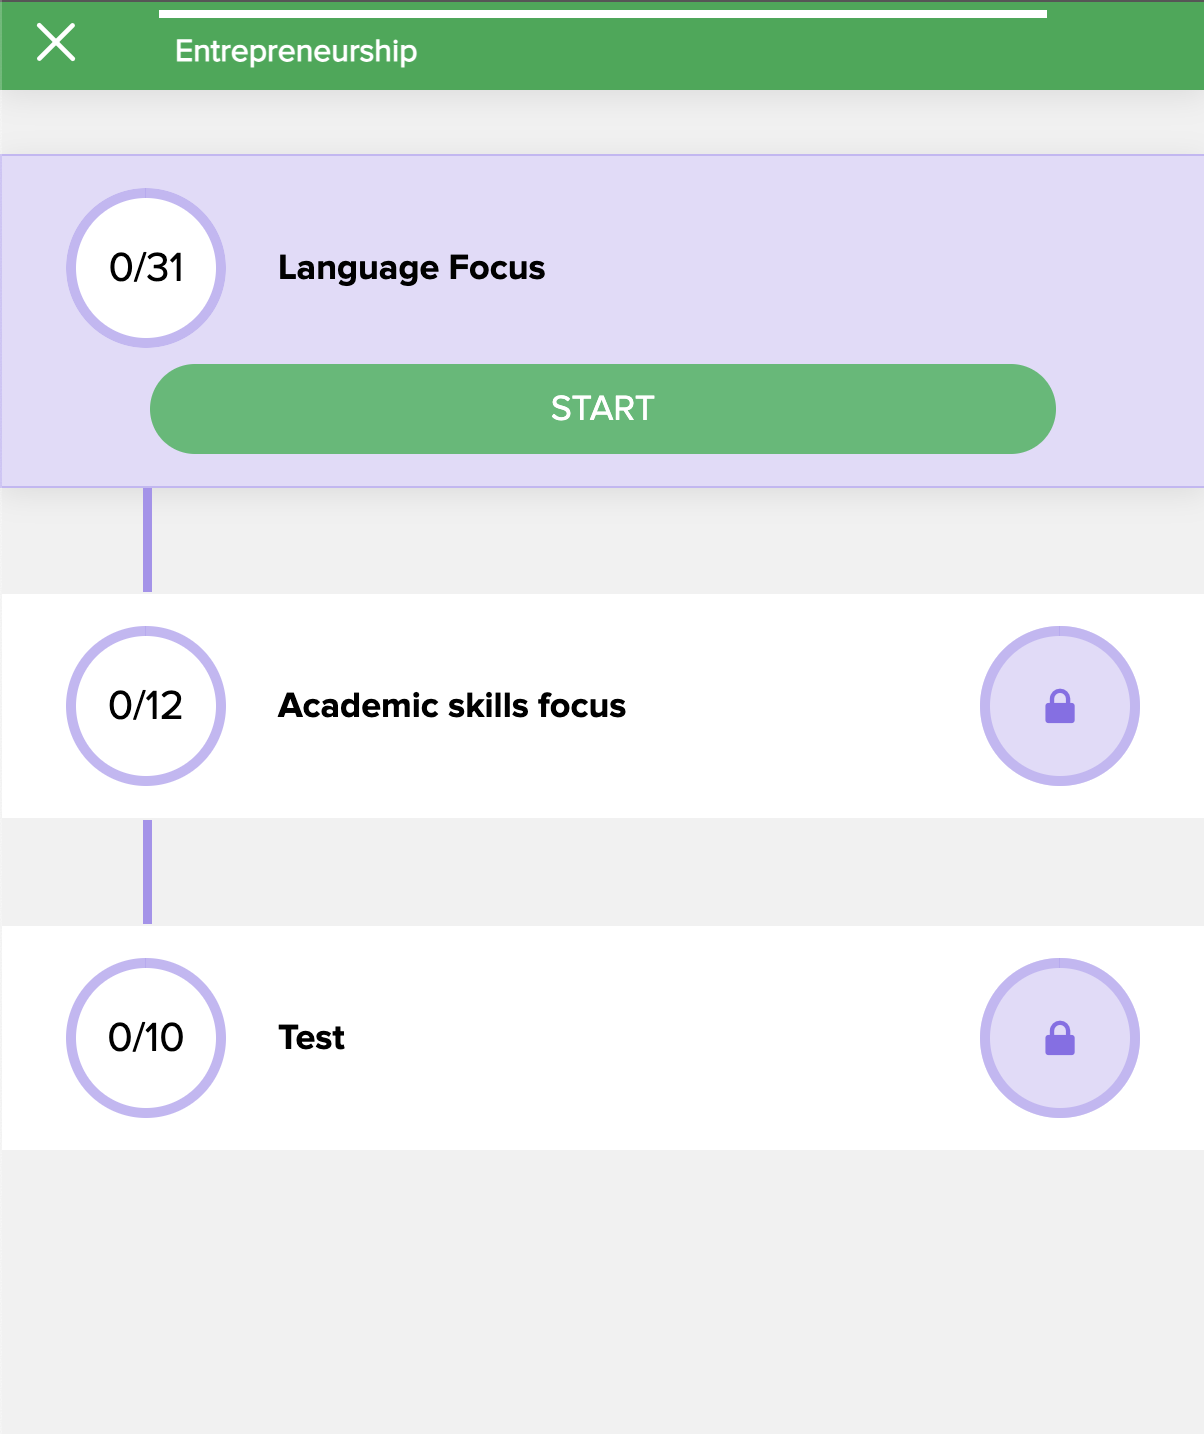Click the connector line above the Test row
Viewport: 1204px width, 1434px height.
click(148, 872)
